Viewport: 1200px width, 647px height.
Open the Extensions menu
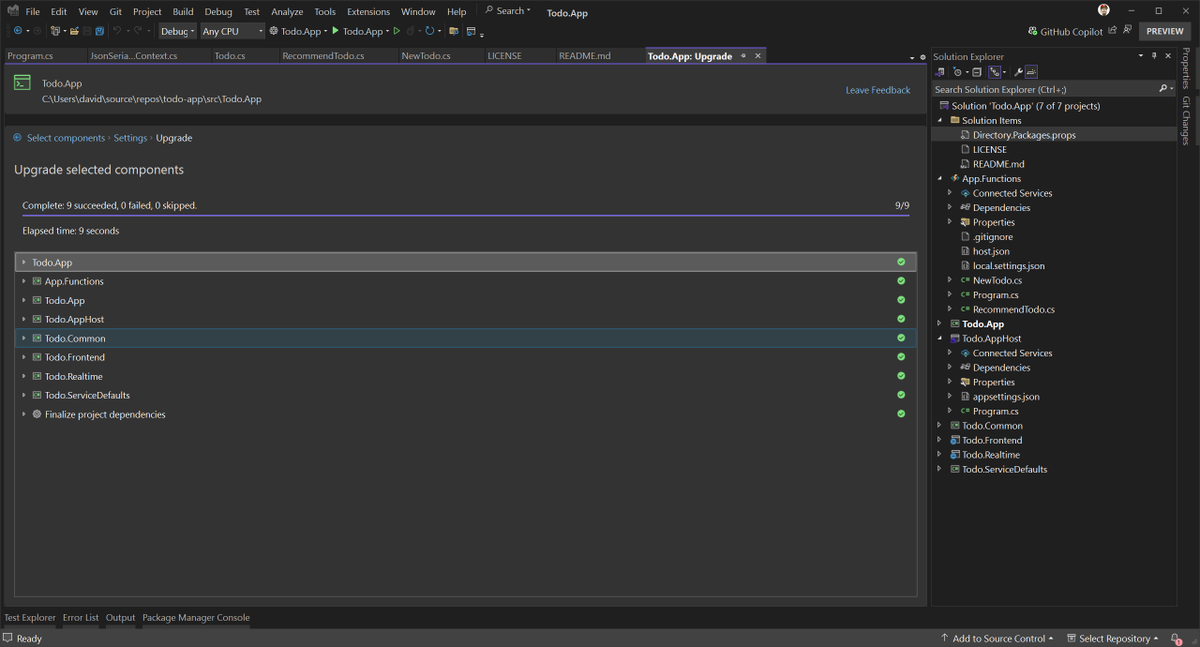[x=368, y=11]
